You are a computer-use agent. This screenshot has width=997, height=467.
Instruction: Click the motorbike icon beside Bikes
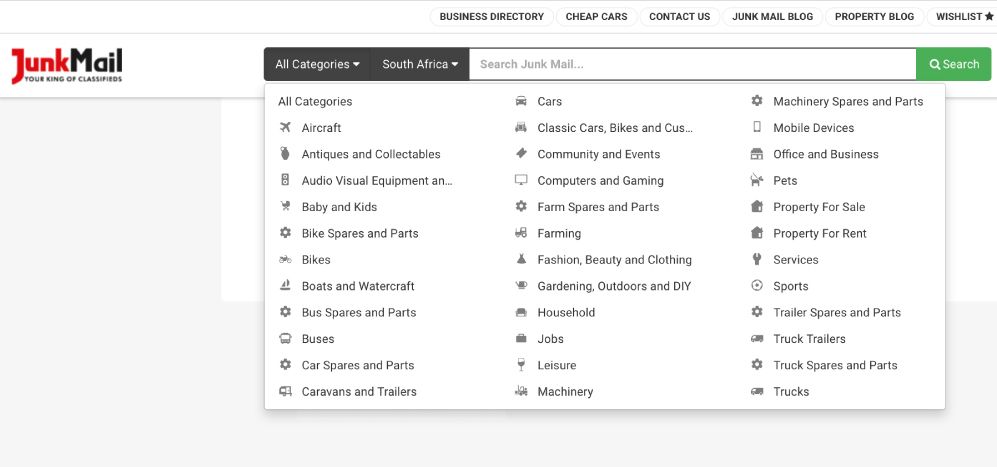[x=285, y=260]
